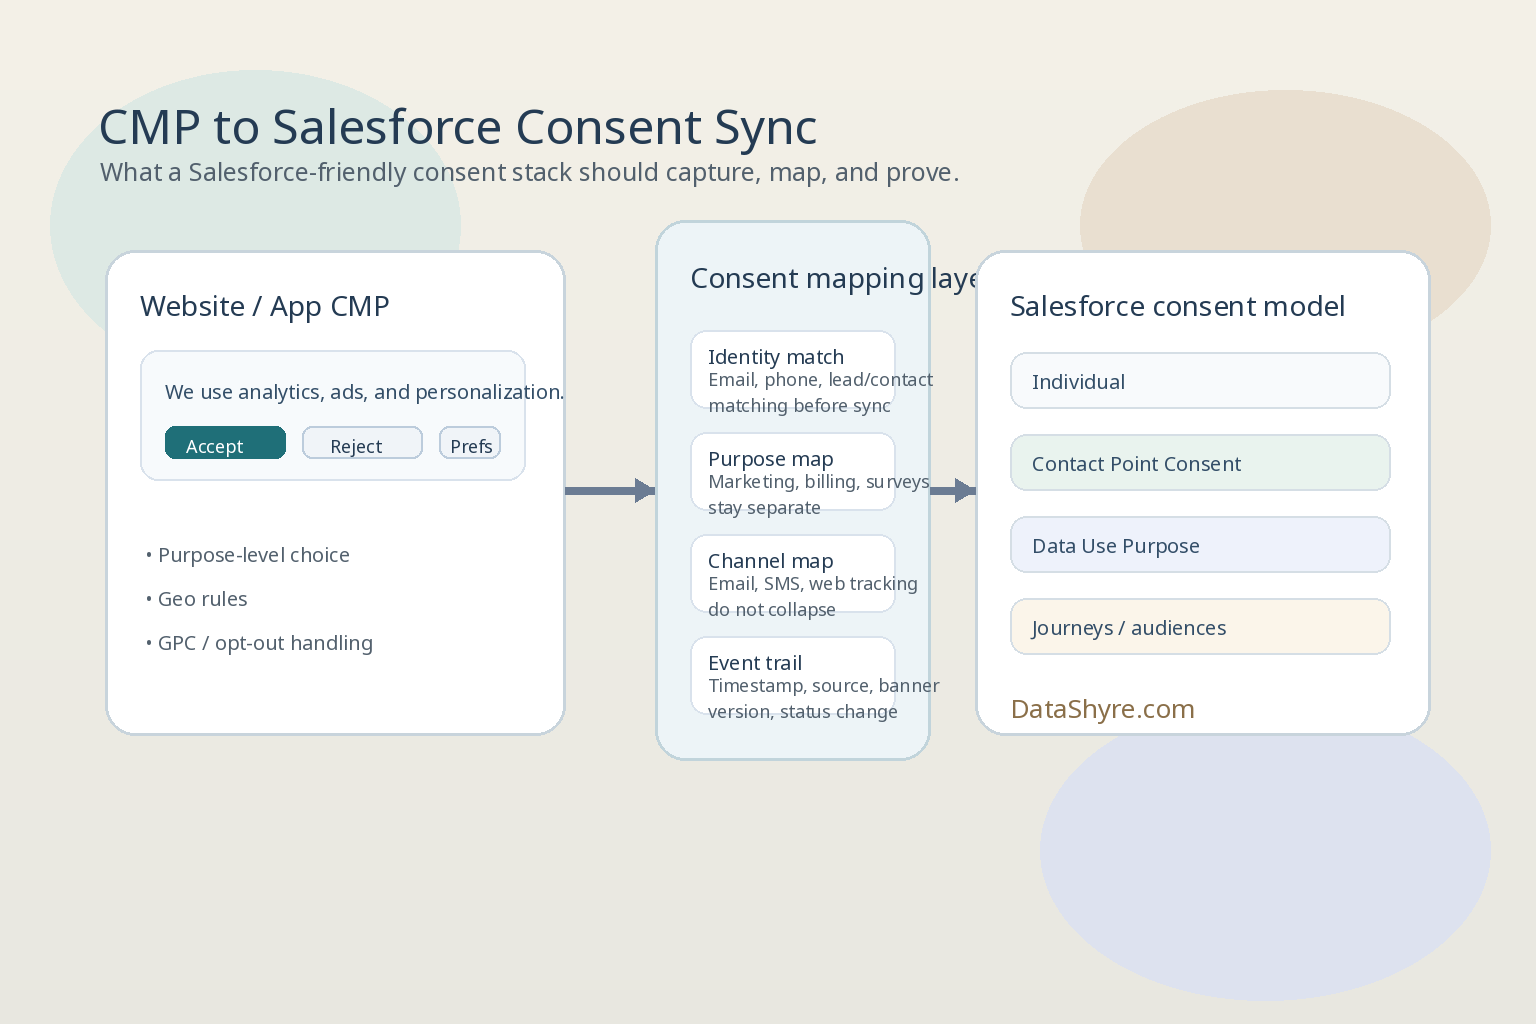Screen dimensions: 1536x1024
Task: Open the Prefs button in the consent banner
Action: [x=470, y=443]
